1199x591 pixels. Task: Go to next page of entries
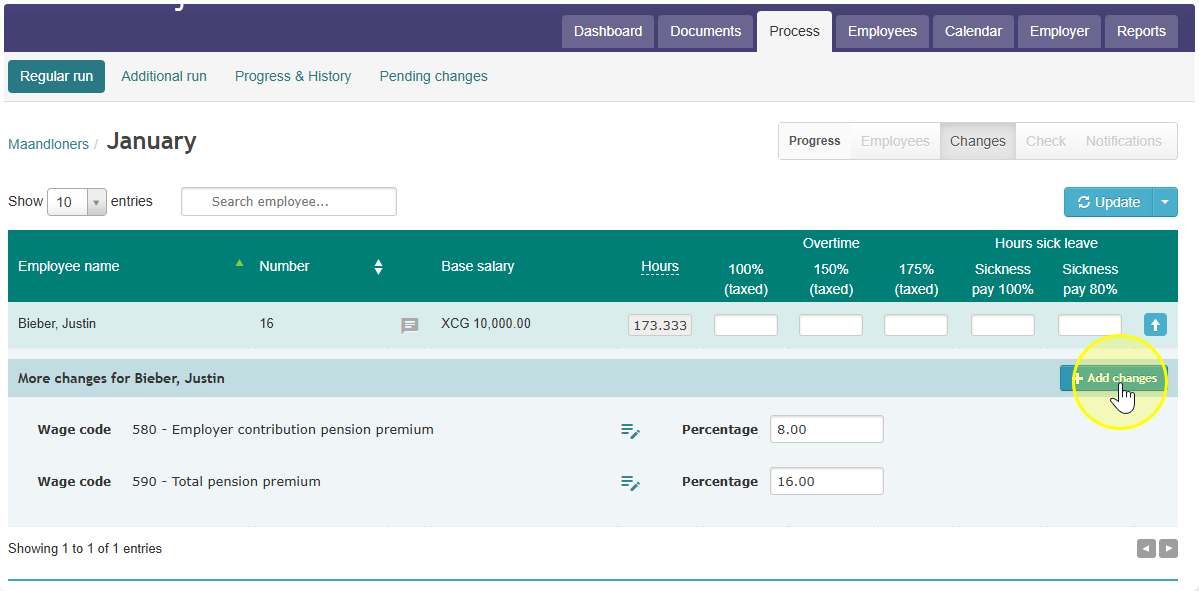(1168, 548)
